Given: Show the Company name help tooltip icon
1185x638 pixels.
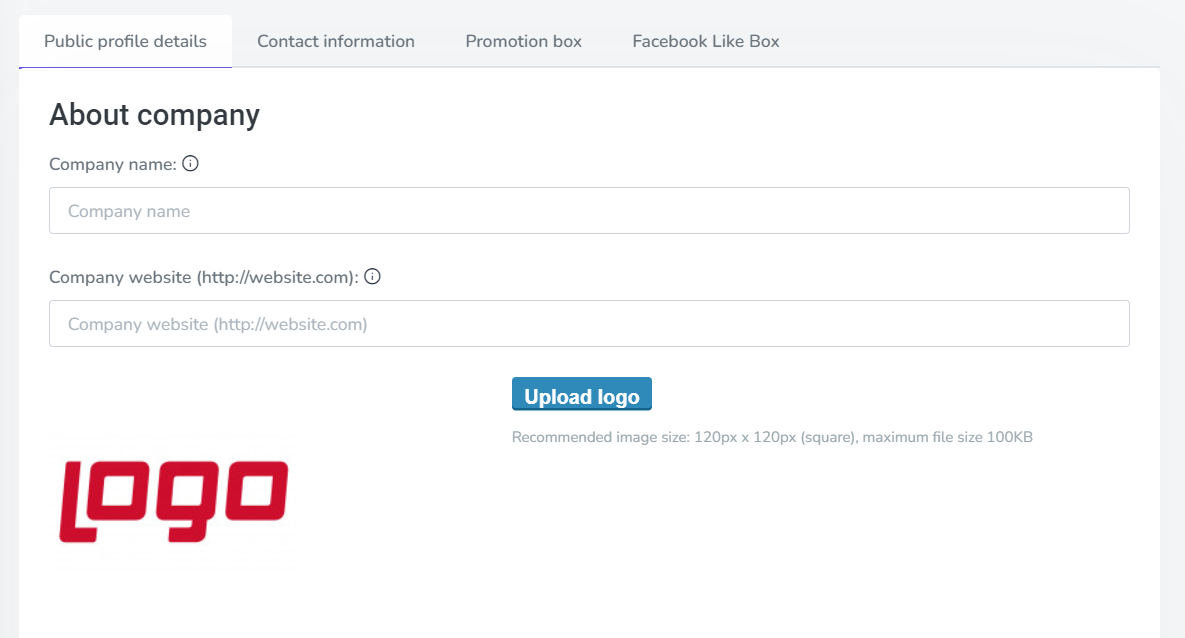Looking at the screenshot, I should [190, 163].
